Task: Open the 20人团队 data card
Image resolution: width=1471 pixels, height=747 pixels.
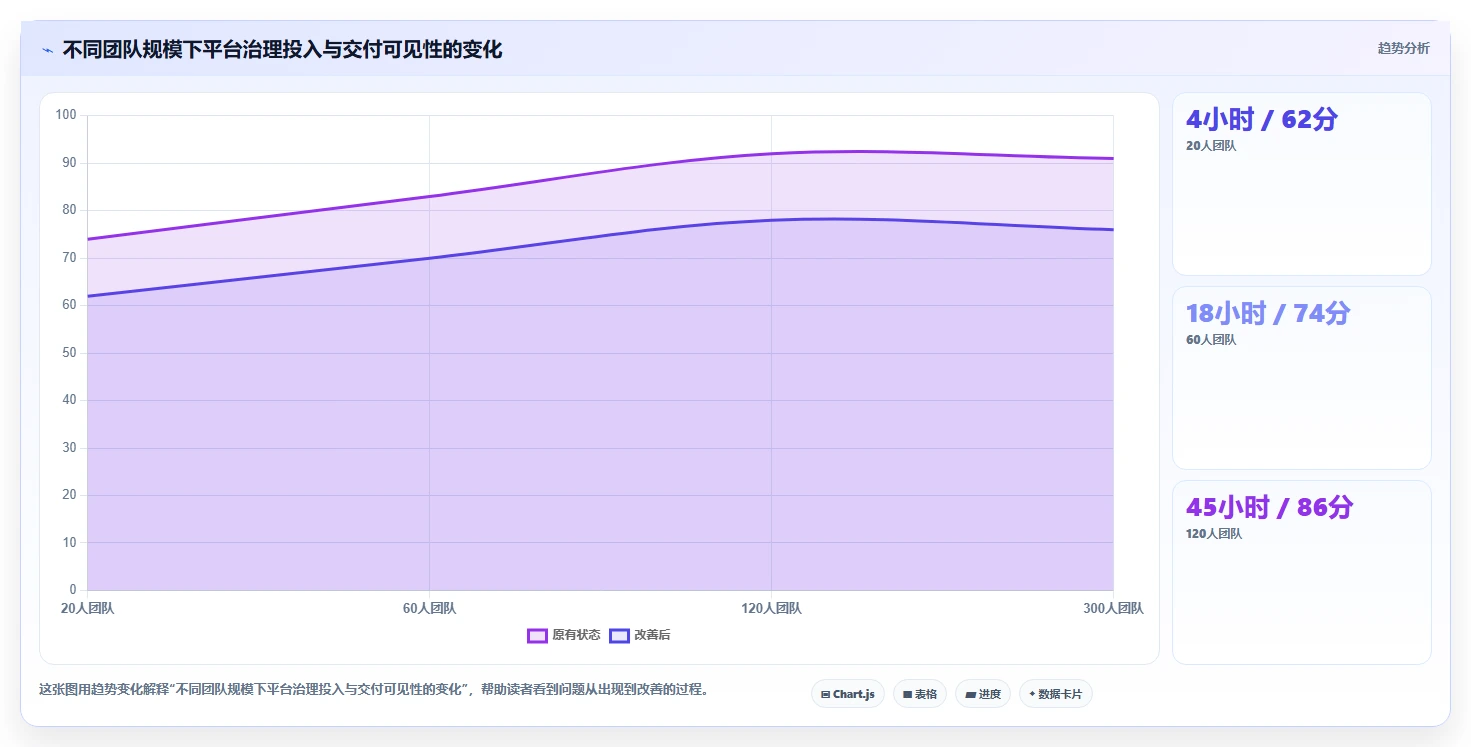Action: (x=1302, y=184)
